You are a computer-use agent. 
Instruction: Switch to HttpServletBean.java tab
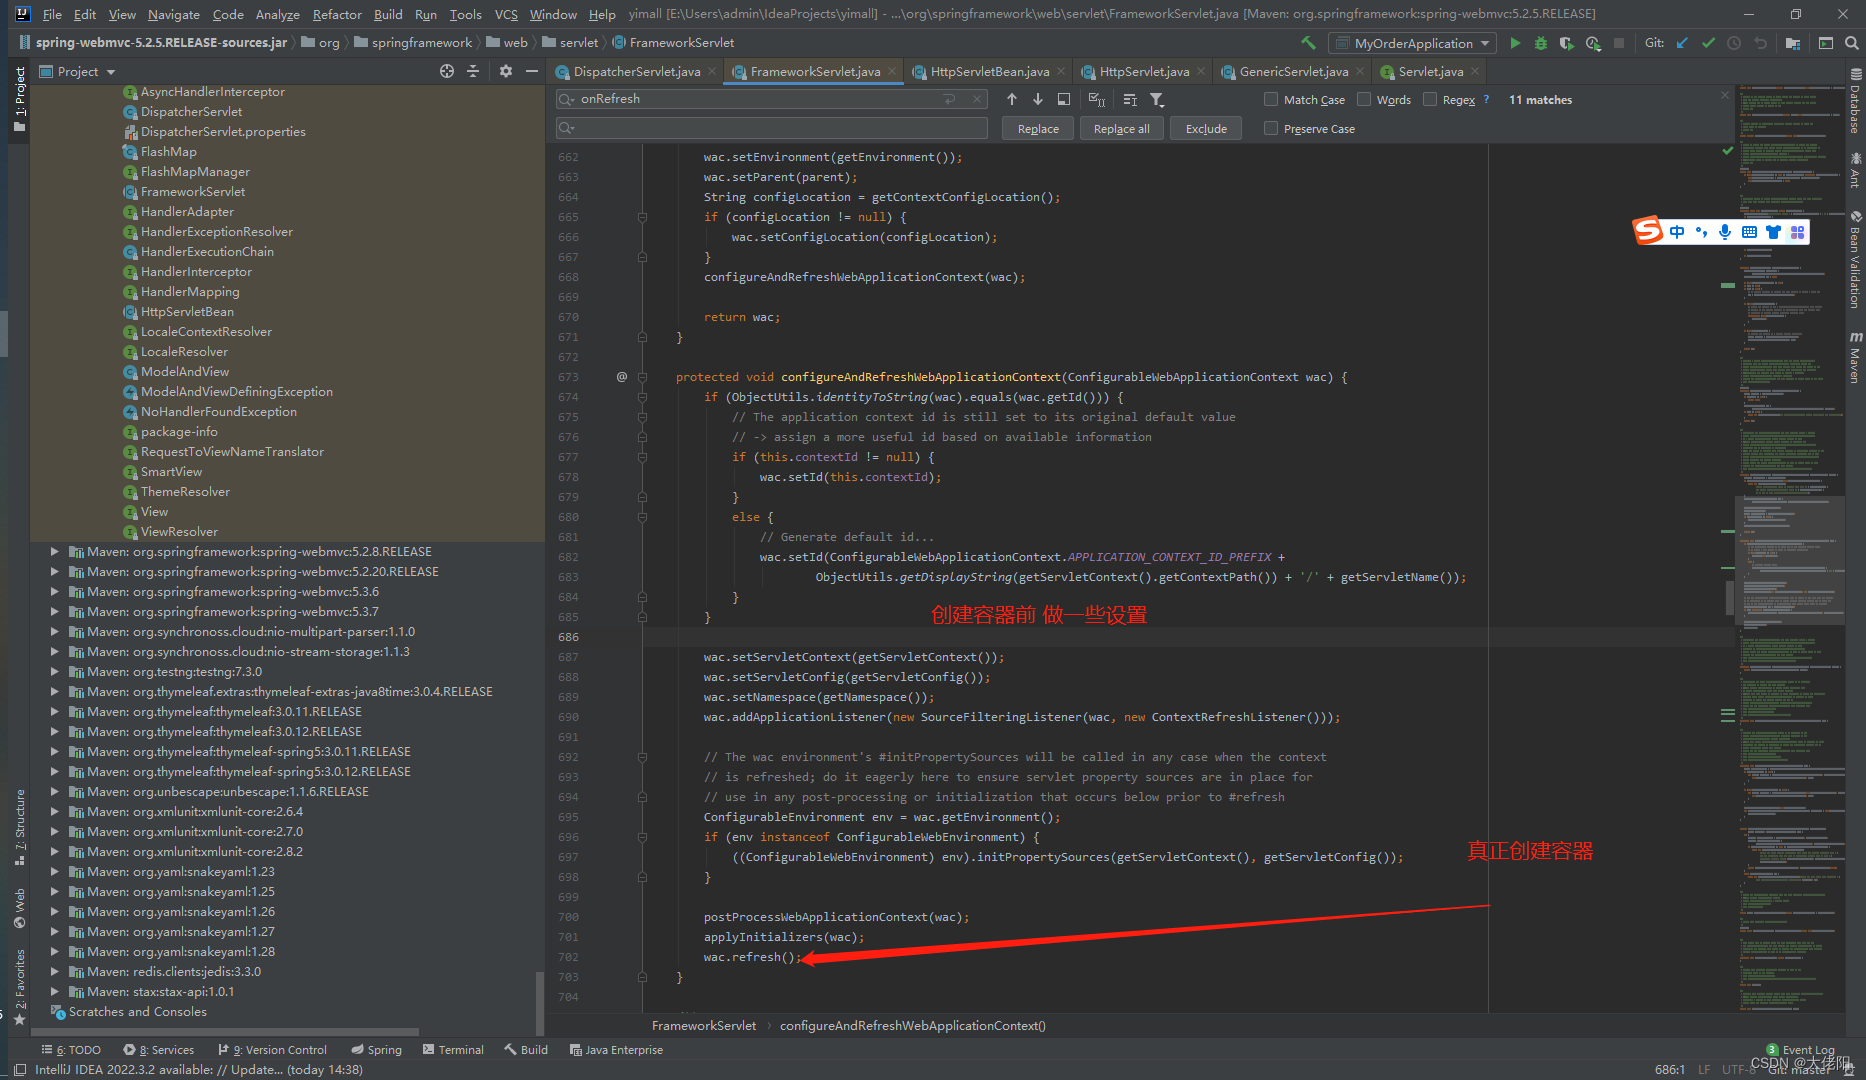(990, 71)
